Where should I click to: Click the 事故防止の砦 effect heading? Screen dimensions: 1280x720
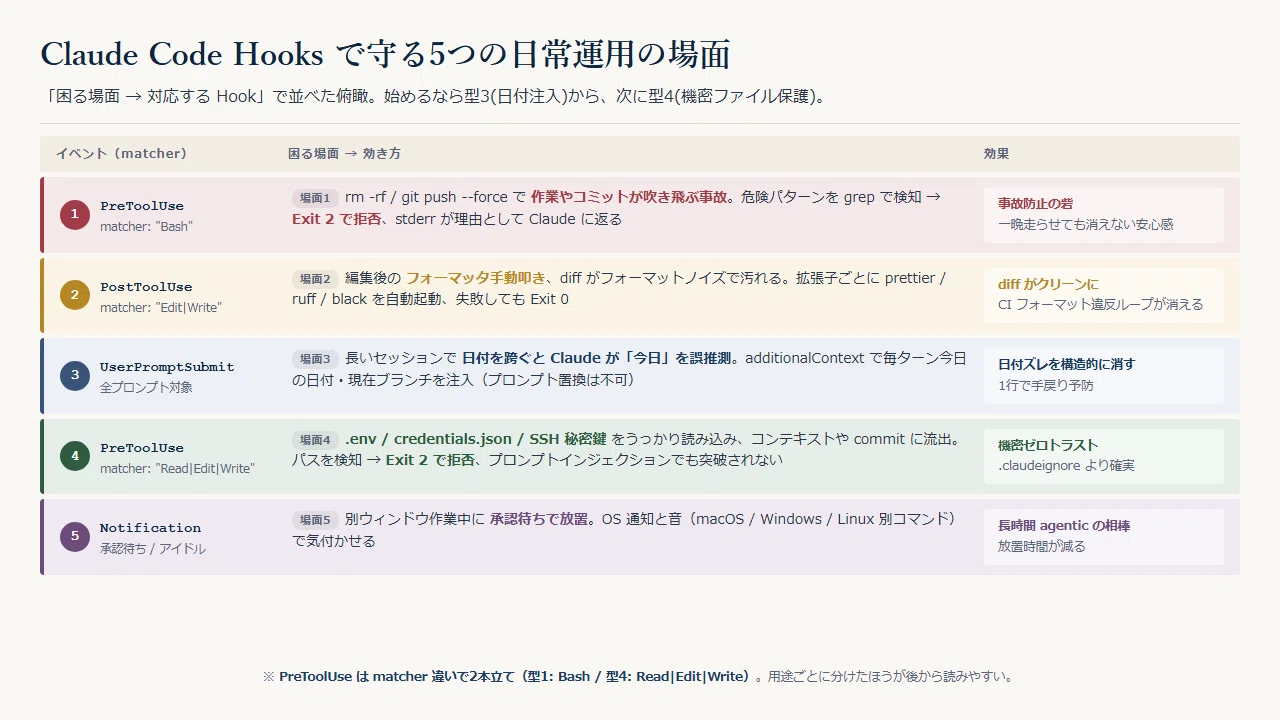point(1035,204)
